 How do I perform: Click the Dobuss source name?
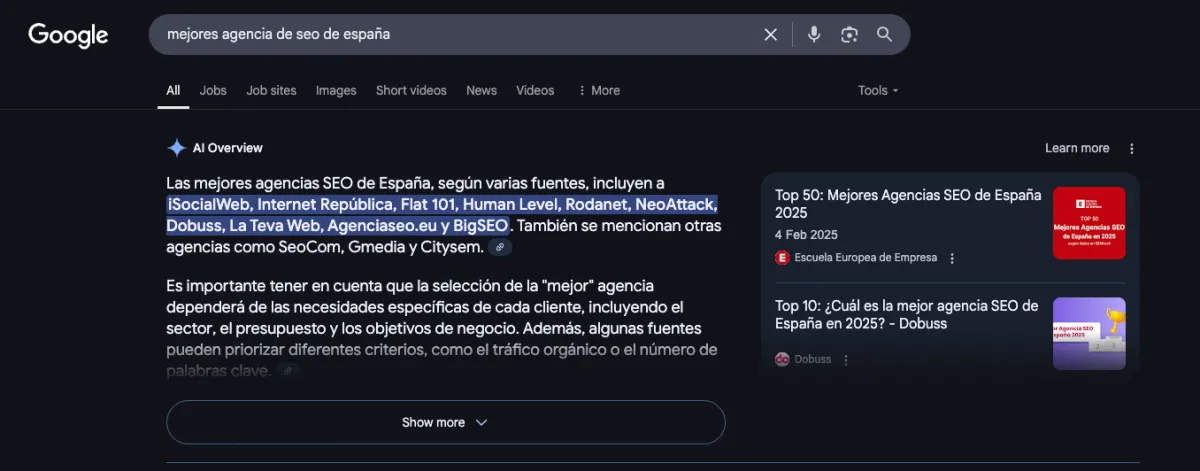813,359
